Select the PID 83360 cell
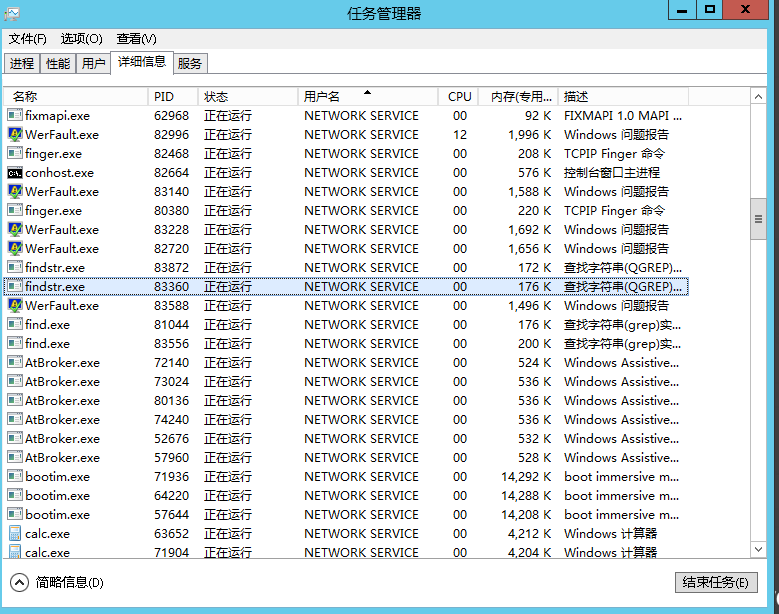This screenshot has width=779, height=614. [x=171, y=287]
